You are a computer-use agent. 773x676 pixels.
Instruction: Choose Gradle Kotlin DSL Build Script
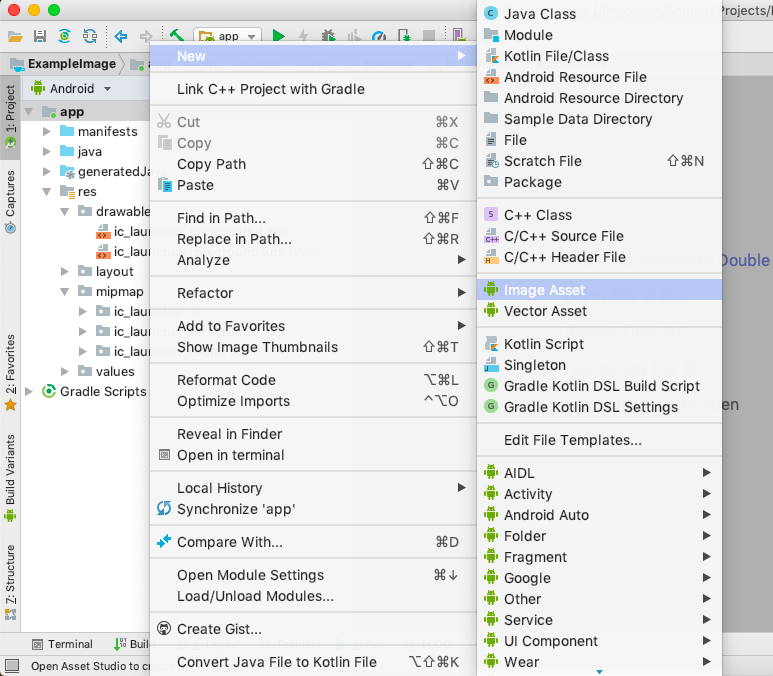pyautogui.click(x=599, y=386)
